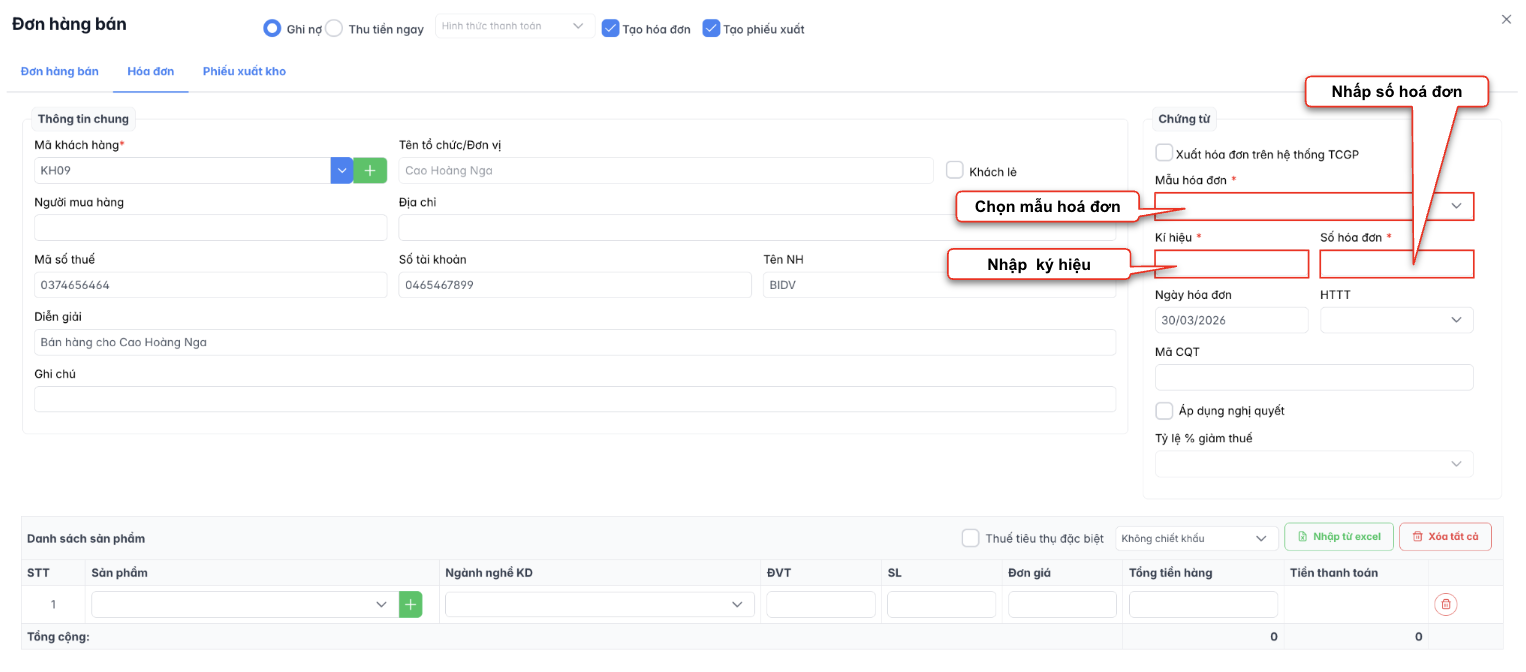Toggle the Tạo phiếu xuất checkbox
Image resolution: width=1526 pixels, height=672 pixels.
tap(711, 29)
